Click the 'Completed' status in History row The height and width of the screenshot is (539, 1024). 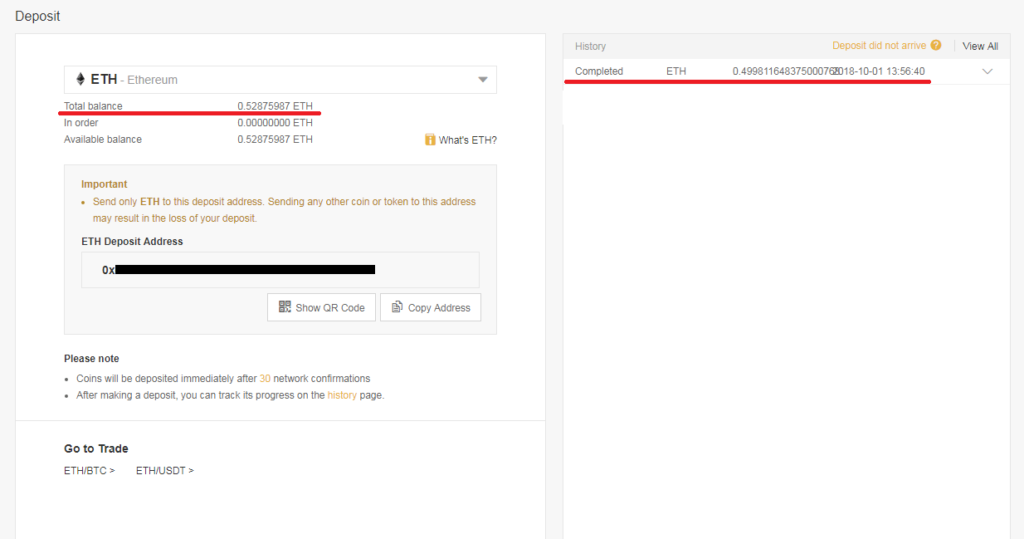(599, 72)
